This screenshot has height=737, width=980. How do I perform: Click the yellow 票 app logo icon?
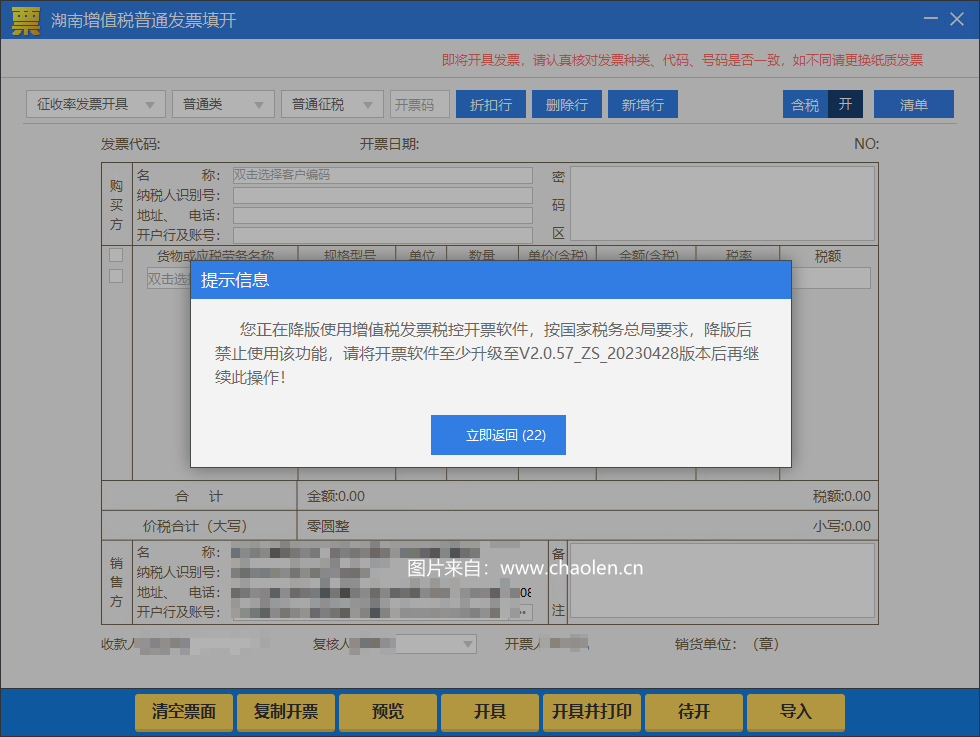click(26, 21)
